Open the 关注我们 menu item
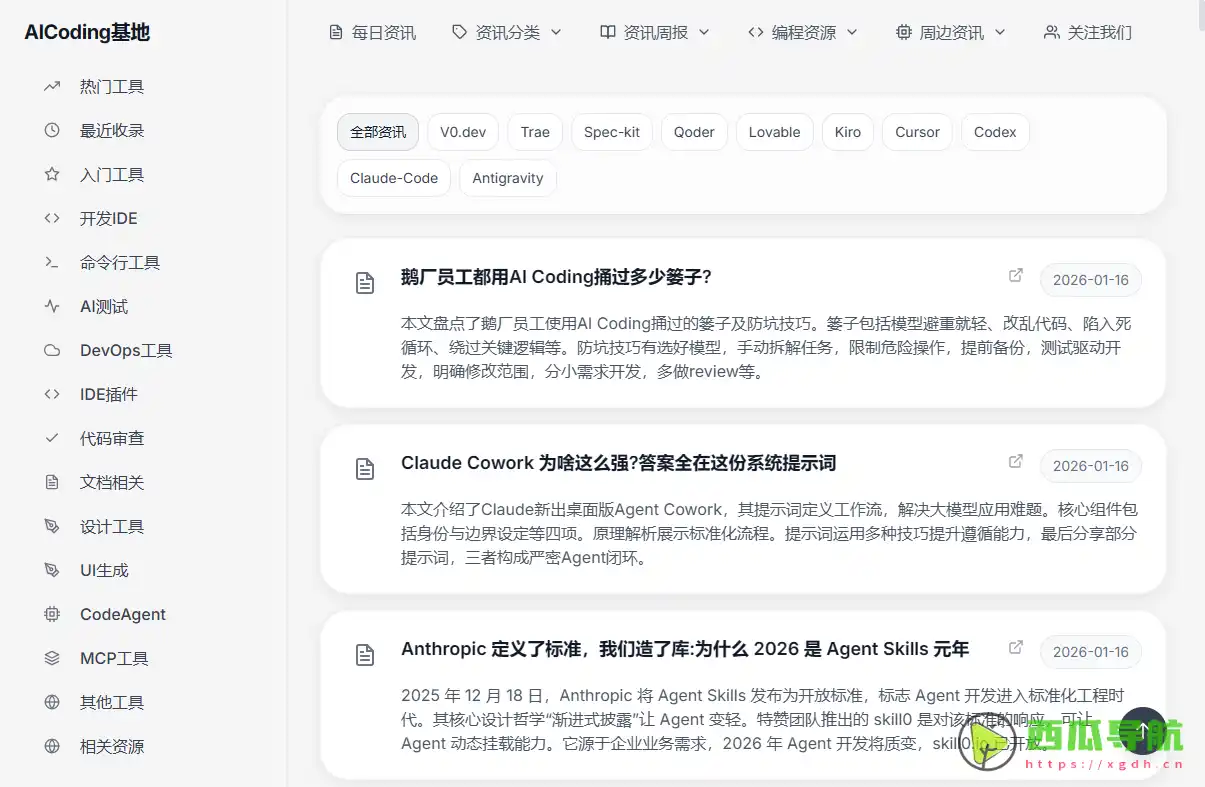Screen dimensions: 1205x787 click(1087, 32)
